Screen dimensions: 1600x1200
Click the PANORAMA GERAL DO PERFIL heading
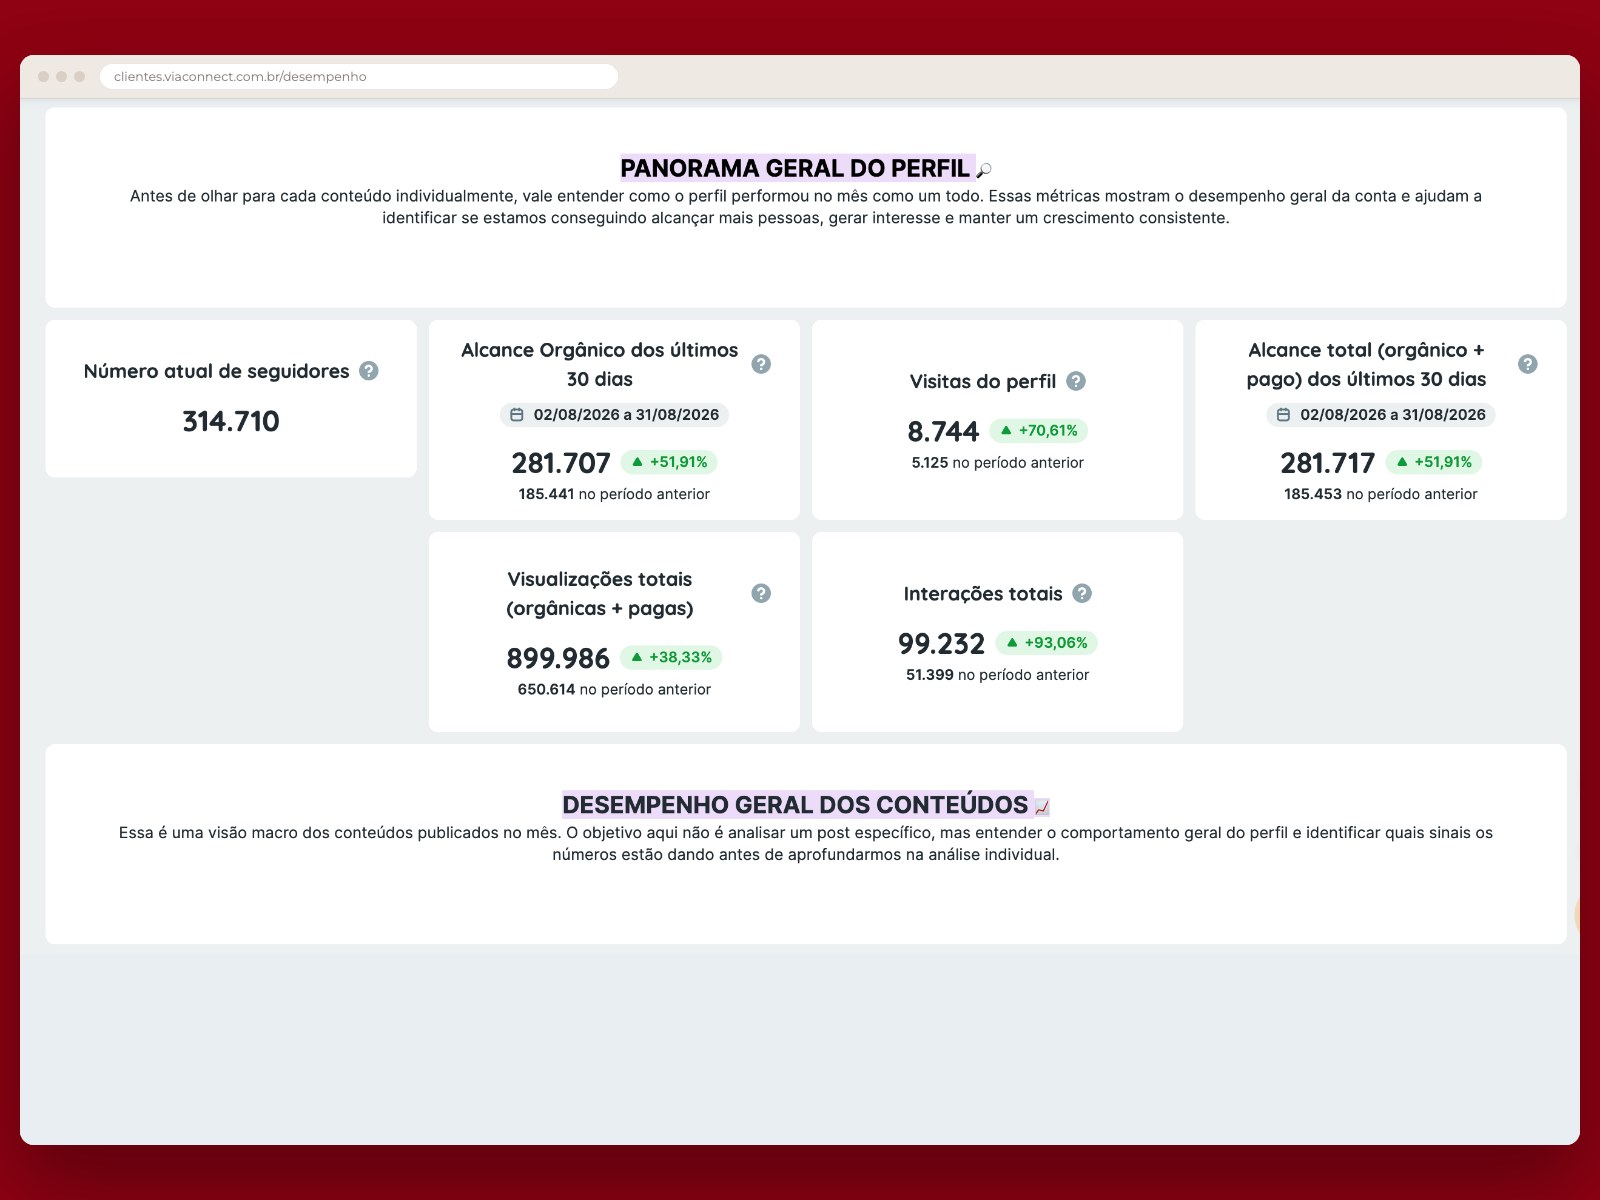[796, 168]
